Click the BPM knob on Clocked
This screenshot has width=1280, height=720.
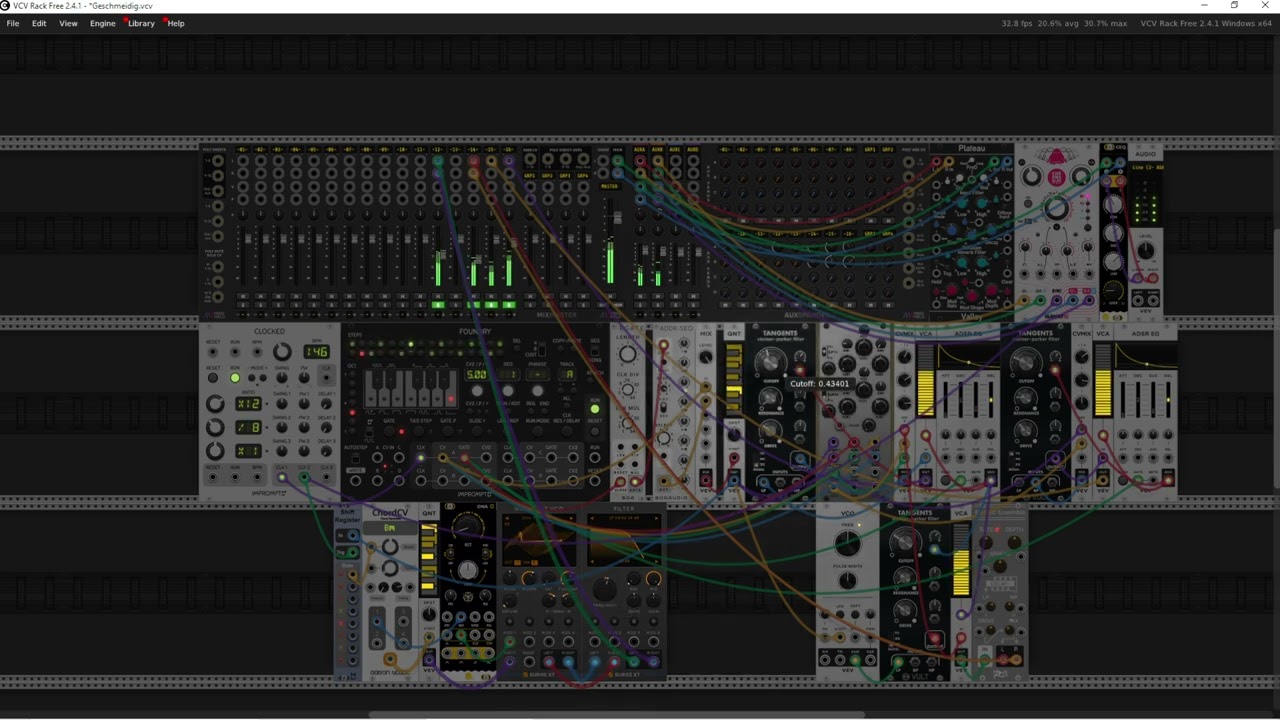pos(282,352)
